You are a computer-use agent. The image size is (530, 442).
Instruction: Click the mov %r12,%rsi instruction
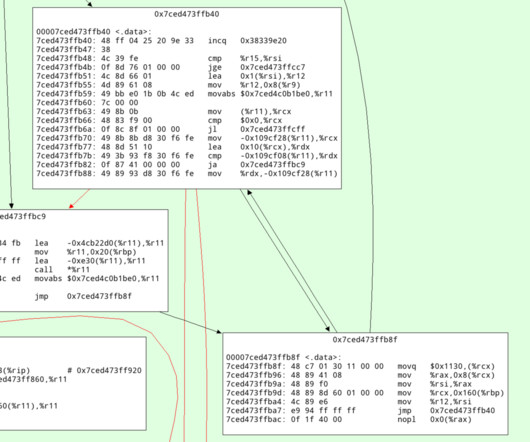point(349,401)
